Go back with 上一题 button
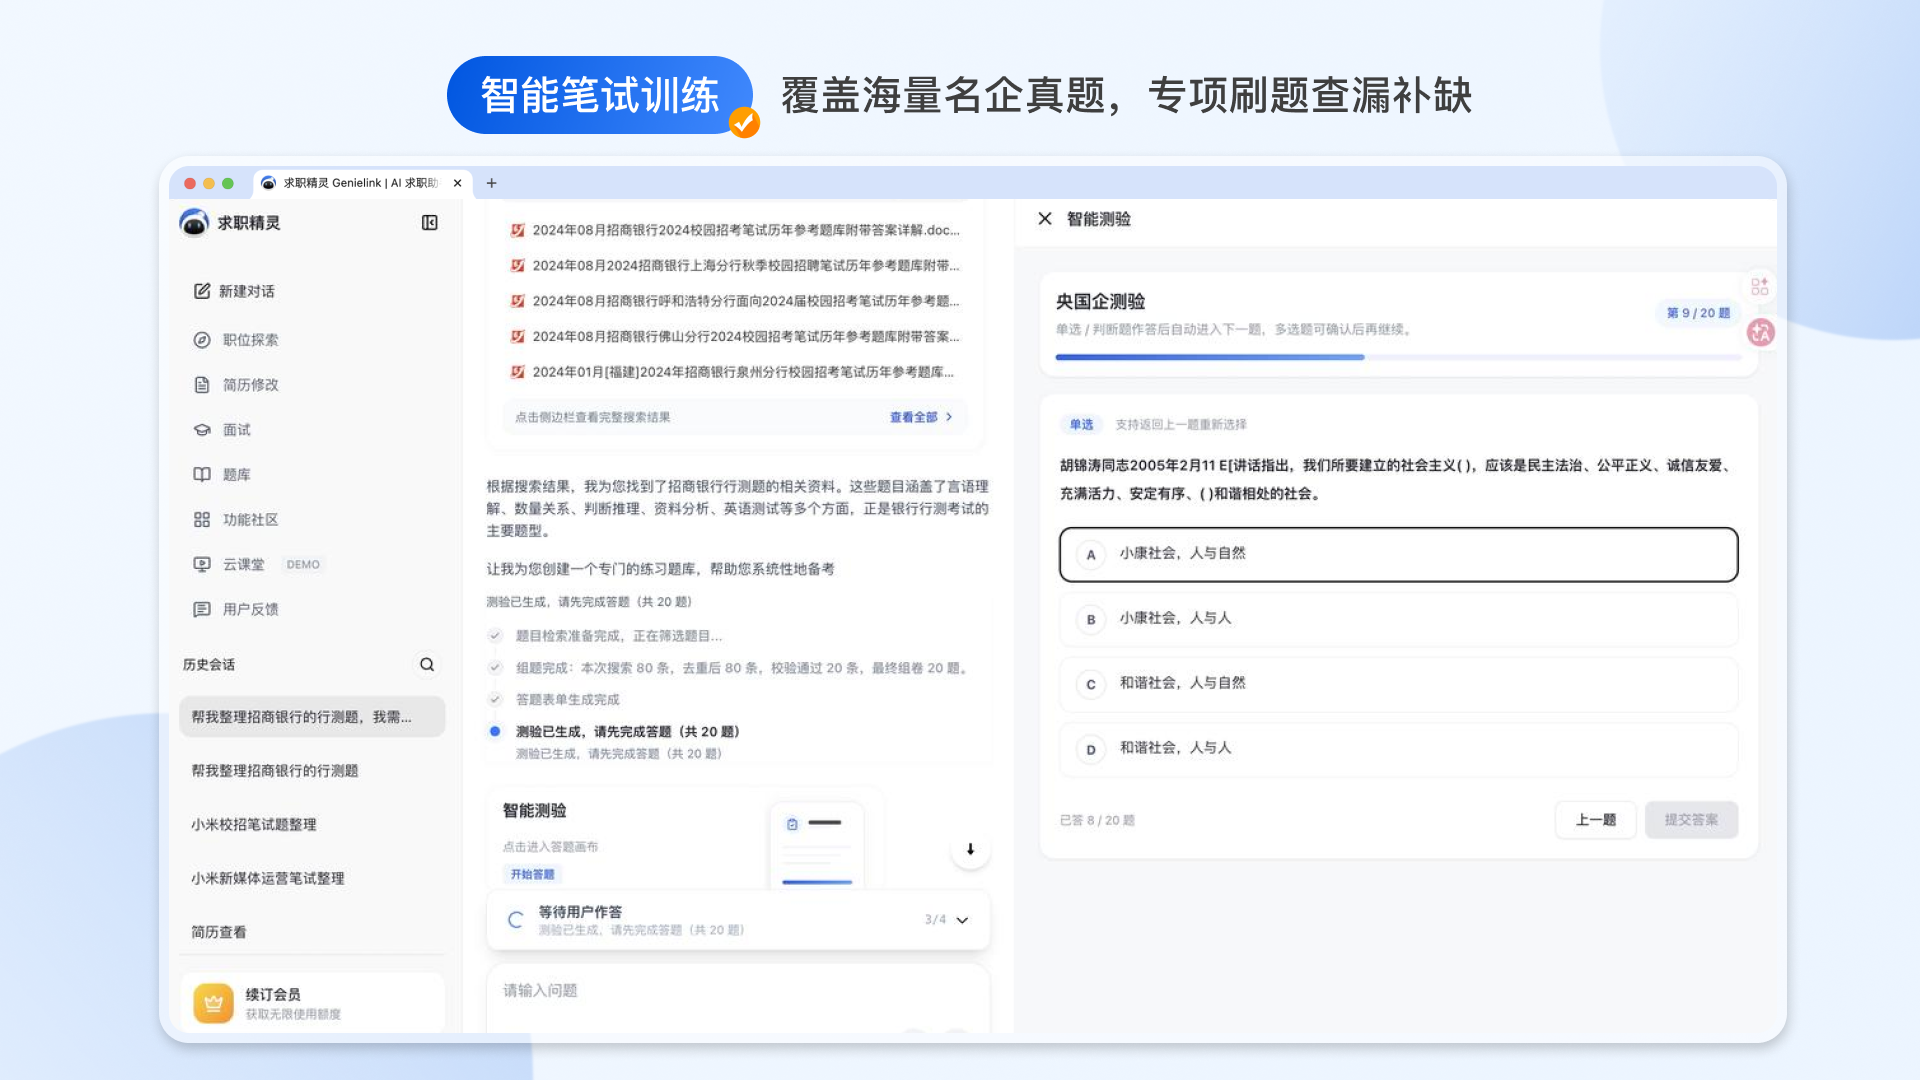The width and height of the screenshot is (1920, 1080). (1596, 820)
